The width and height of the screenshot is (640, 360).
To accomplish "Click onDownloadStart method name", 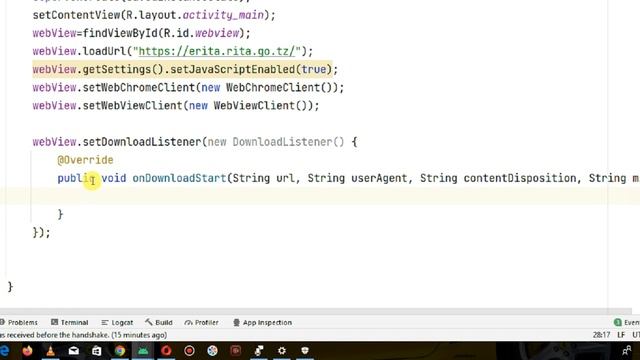I will [x=179, y=178].
